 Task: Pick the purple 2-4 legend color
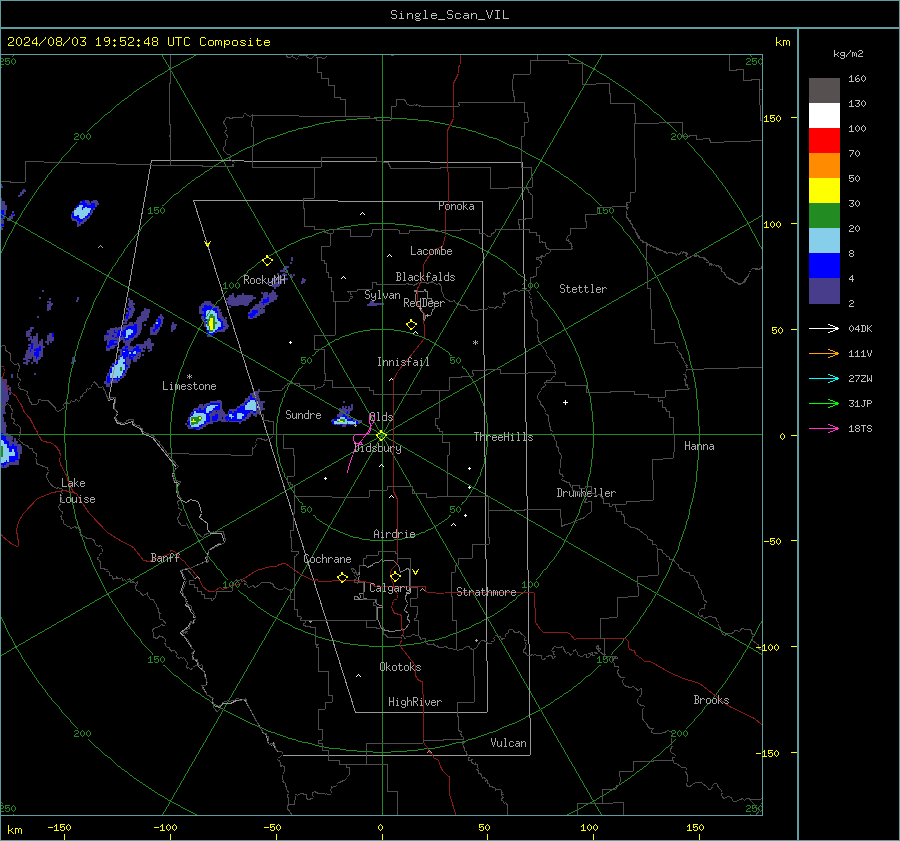pos(824,291)
